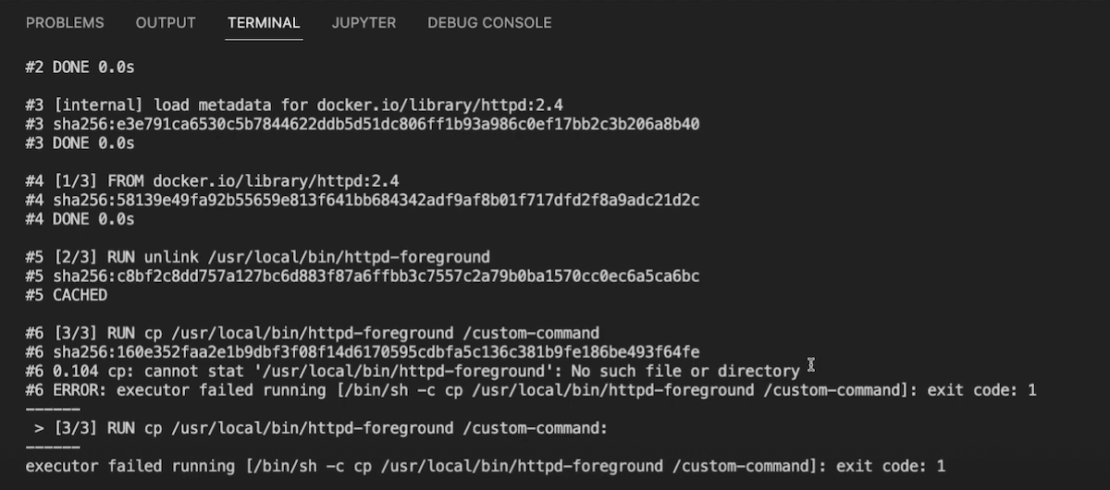Viewport: 1110px width, 490px height.
Task: Click the '#6 ERROR: executor failed' line
Action: pos(530,390)
